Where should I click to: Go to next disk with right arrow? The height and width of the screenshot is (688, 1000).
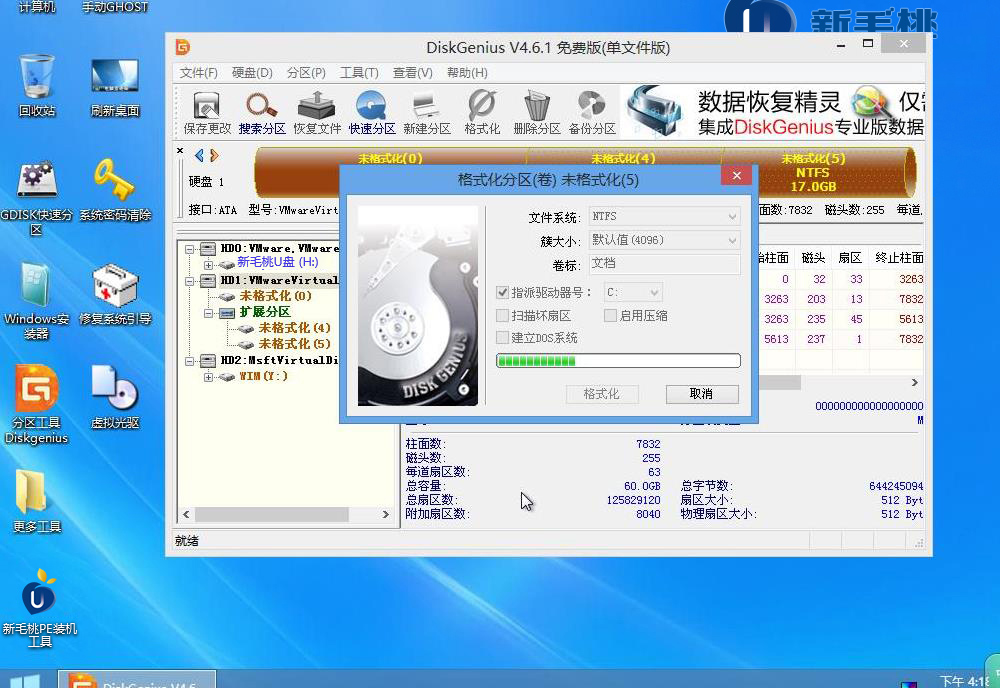(x=214, y=155)
